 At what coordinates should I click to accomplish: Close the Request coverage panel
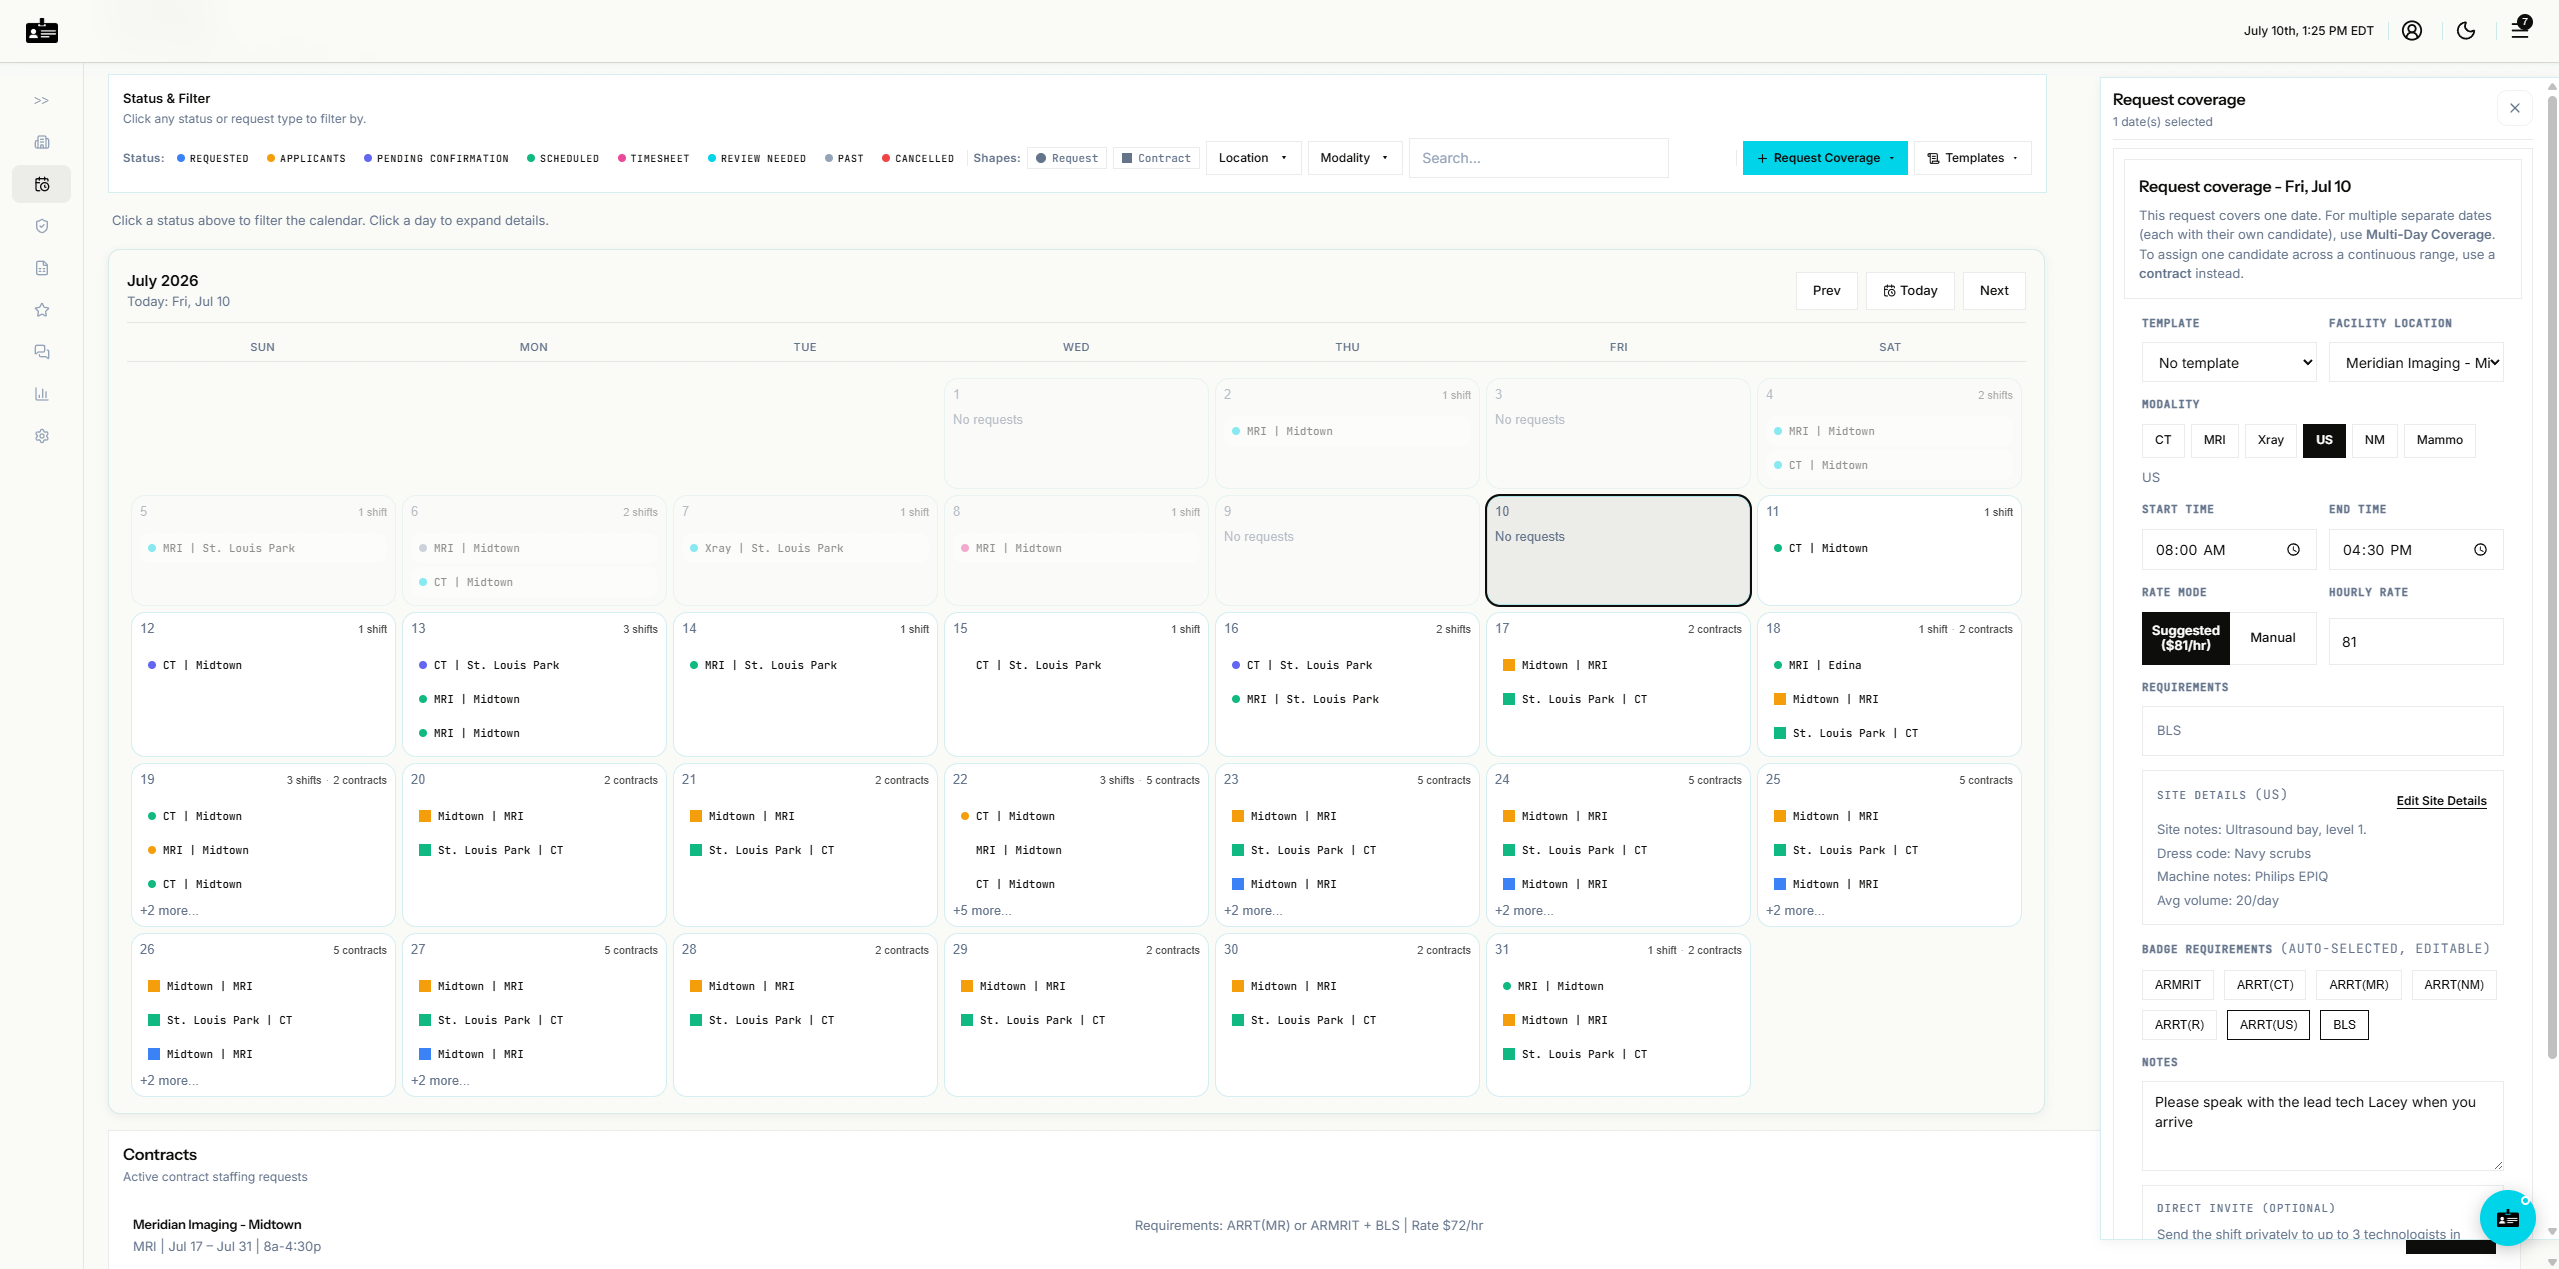click(x=2515, y=108)
